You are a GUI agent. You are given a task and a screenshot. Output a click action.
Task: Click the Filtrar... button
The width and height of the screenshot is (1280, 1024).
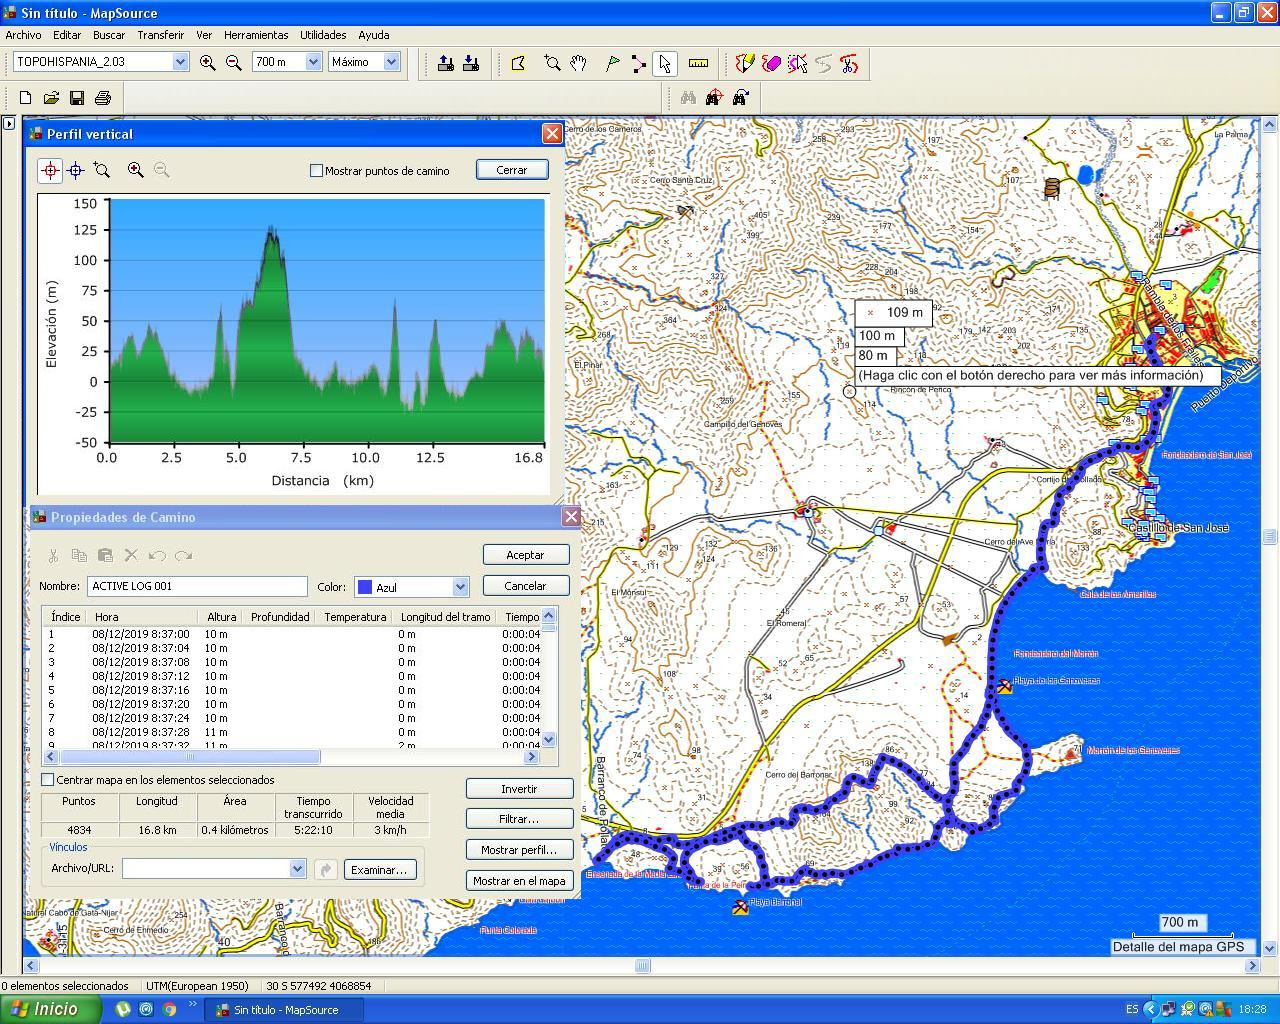(519, 819)
